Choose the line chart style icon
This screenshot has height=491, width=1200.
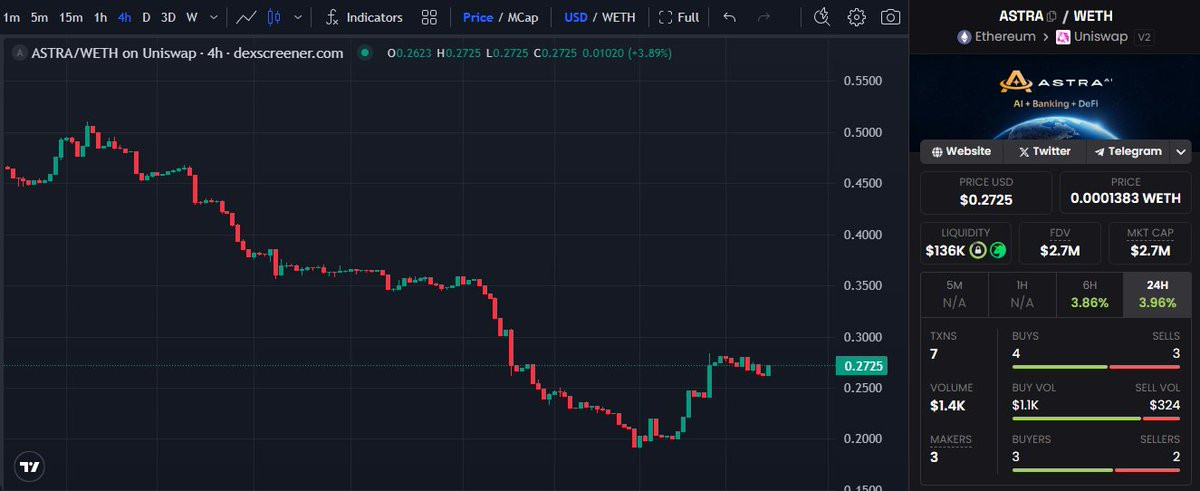(247, 17)
